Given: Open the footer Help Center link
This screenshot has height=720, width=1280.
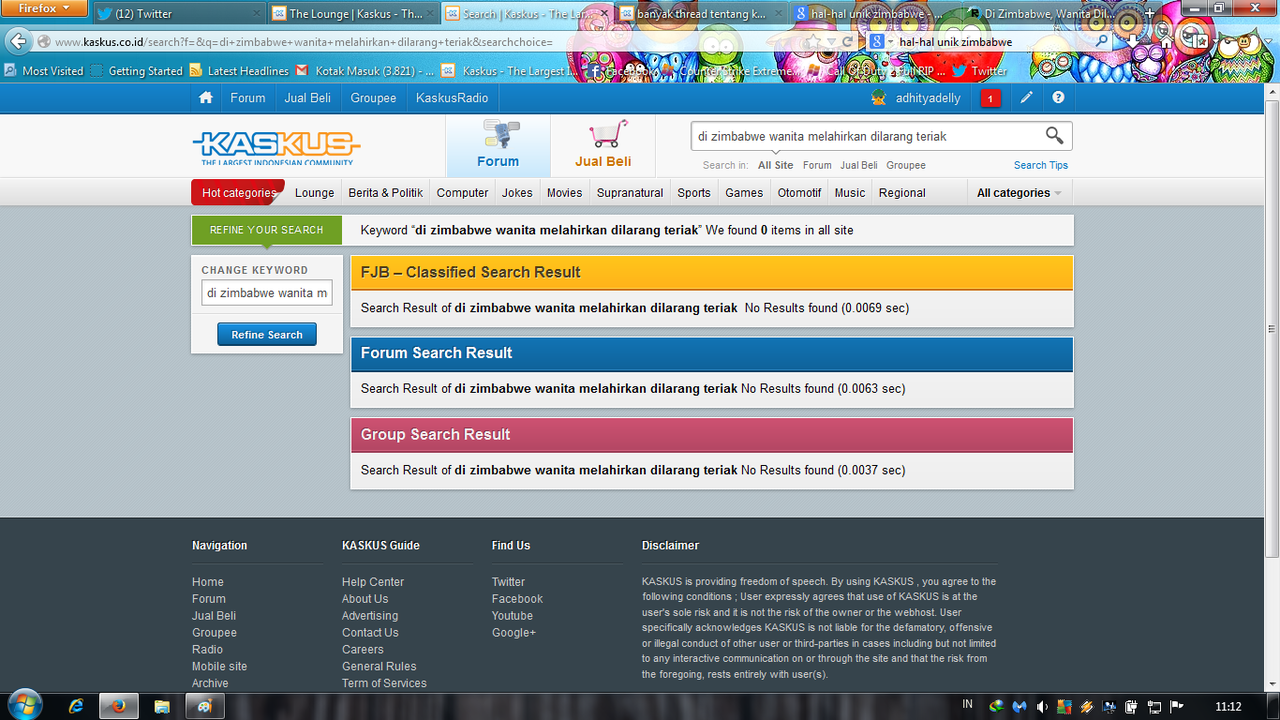Looking at the screenshot, I should tap(373, 582).
